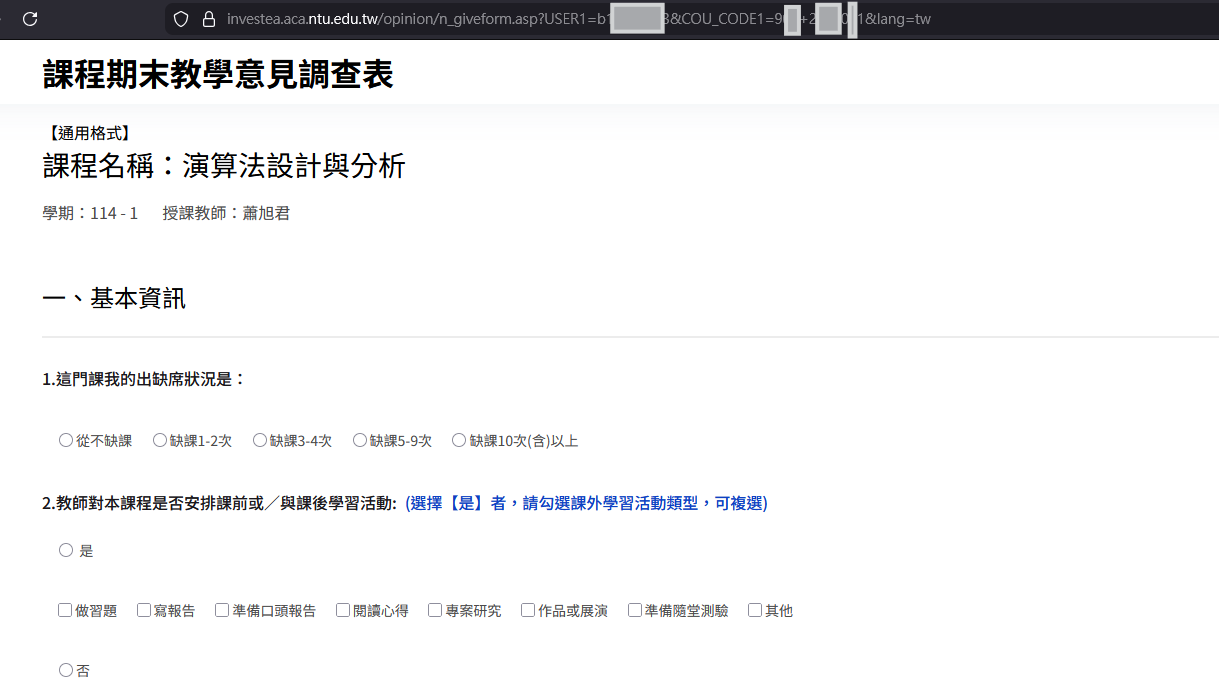This screenshot has height=691, width=1219.
Task: Choose 是 for question 2
Action: click(x=66, y=550)
